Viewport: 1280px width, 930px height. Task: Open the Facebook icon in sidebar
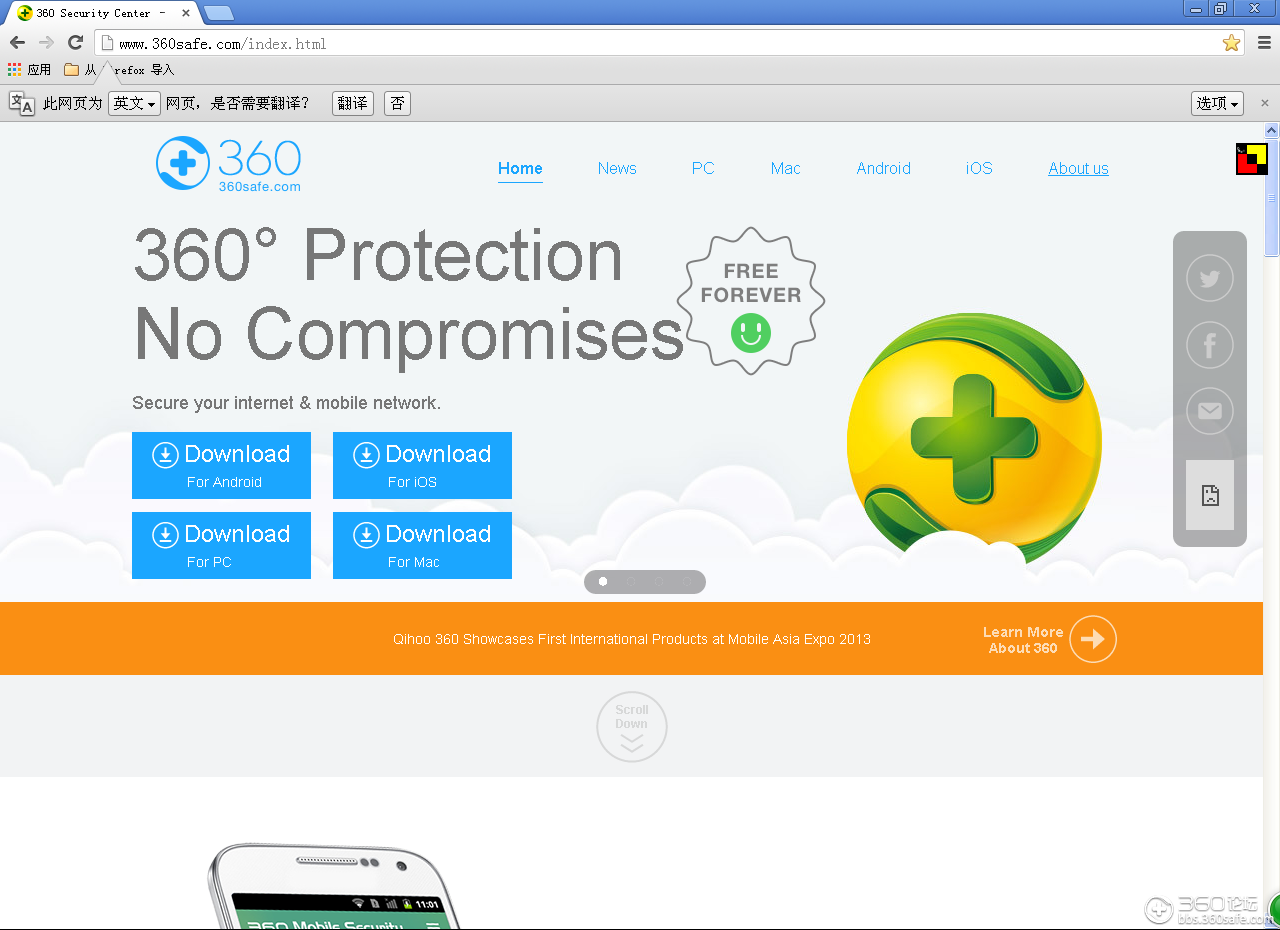[1210, 345]
